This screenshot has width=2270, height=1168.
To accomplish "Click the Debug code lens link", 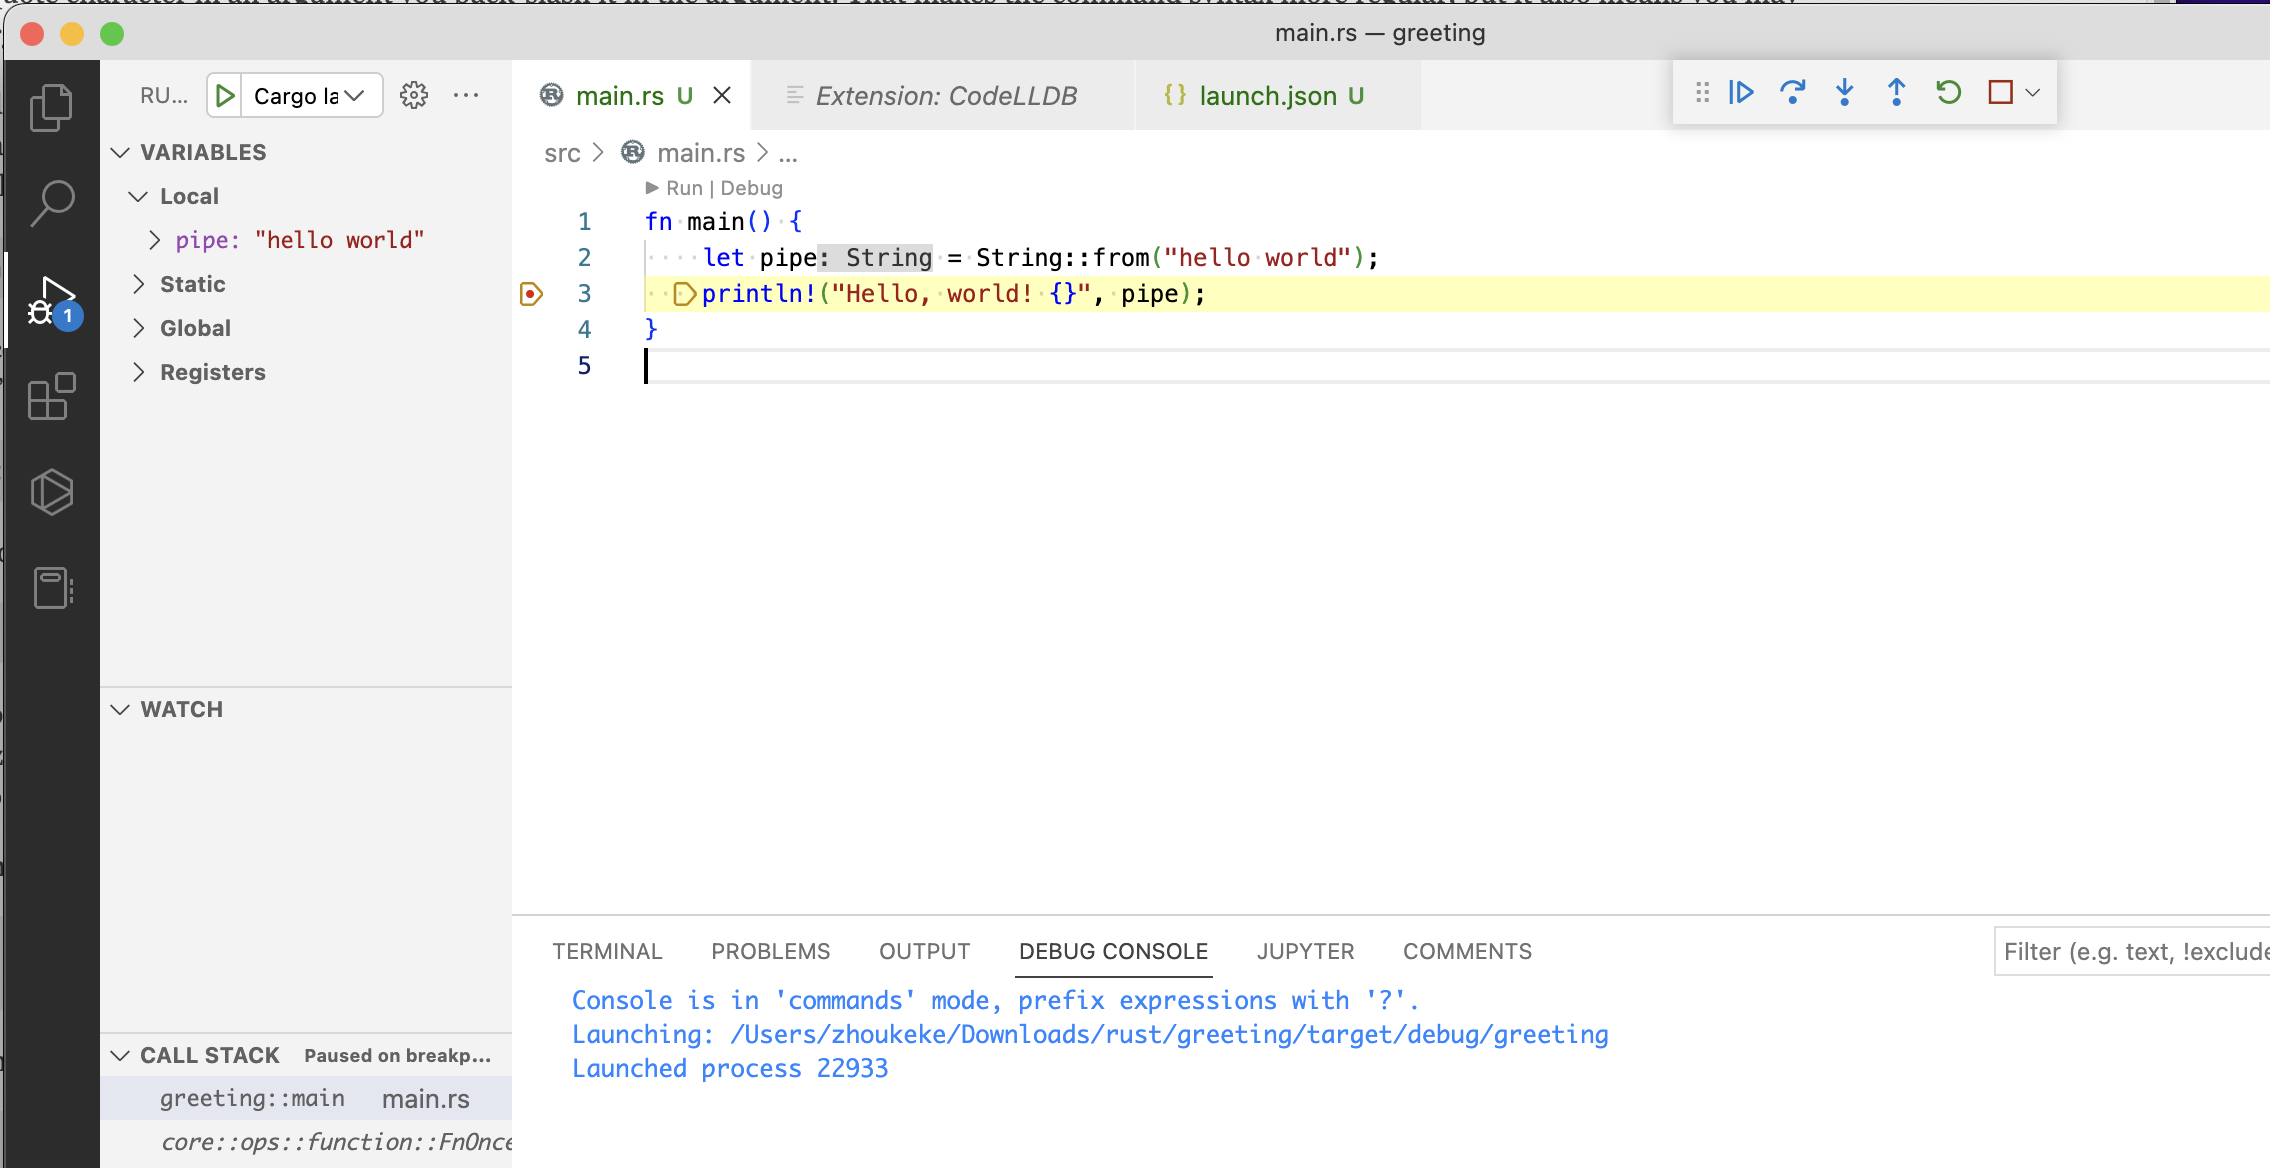I will pyautogui.click(x=751, y=188).
